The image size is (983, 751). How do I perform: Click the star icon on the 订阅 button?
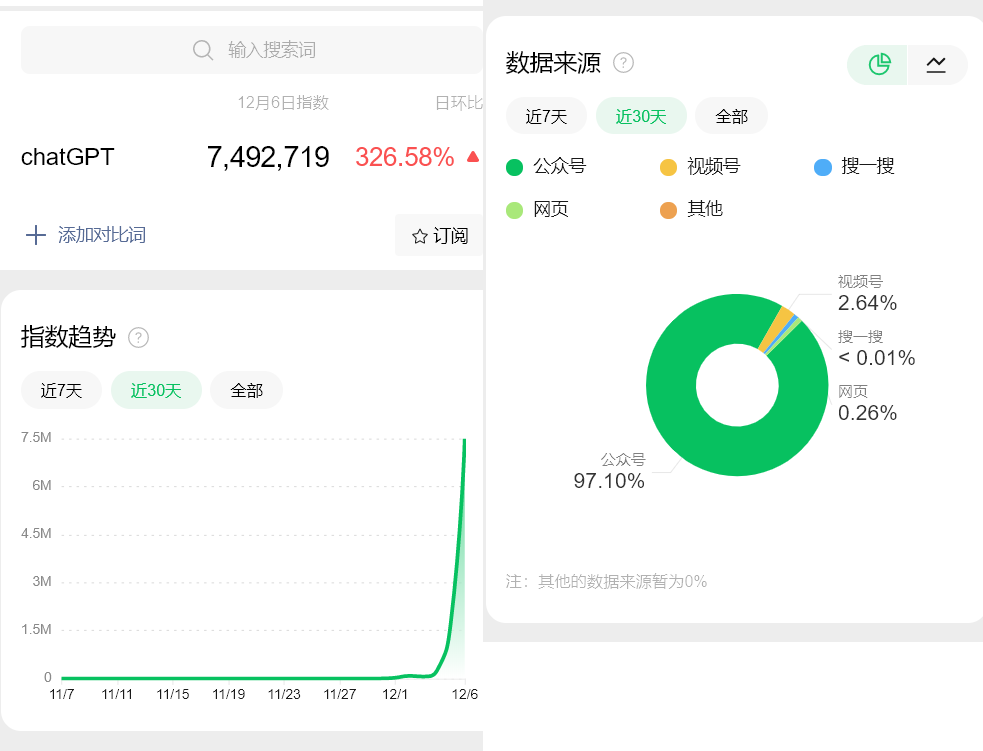pyautogui.click(x=418, y=235)
